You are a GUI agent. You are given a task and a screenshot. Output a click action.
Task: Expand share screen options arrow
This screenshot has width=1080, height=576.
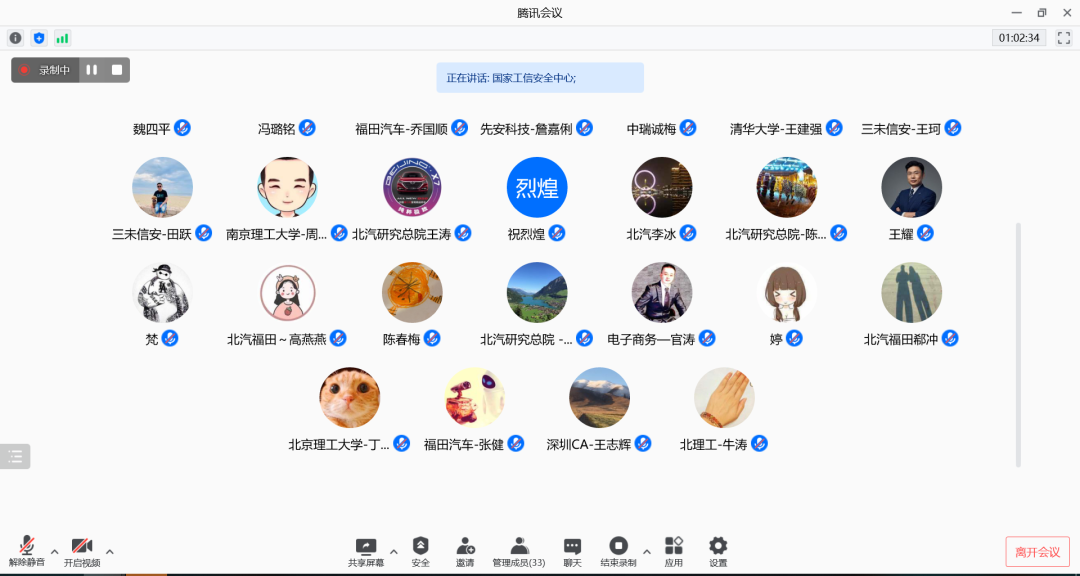click(393, 551)
